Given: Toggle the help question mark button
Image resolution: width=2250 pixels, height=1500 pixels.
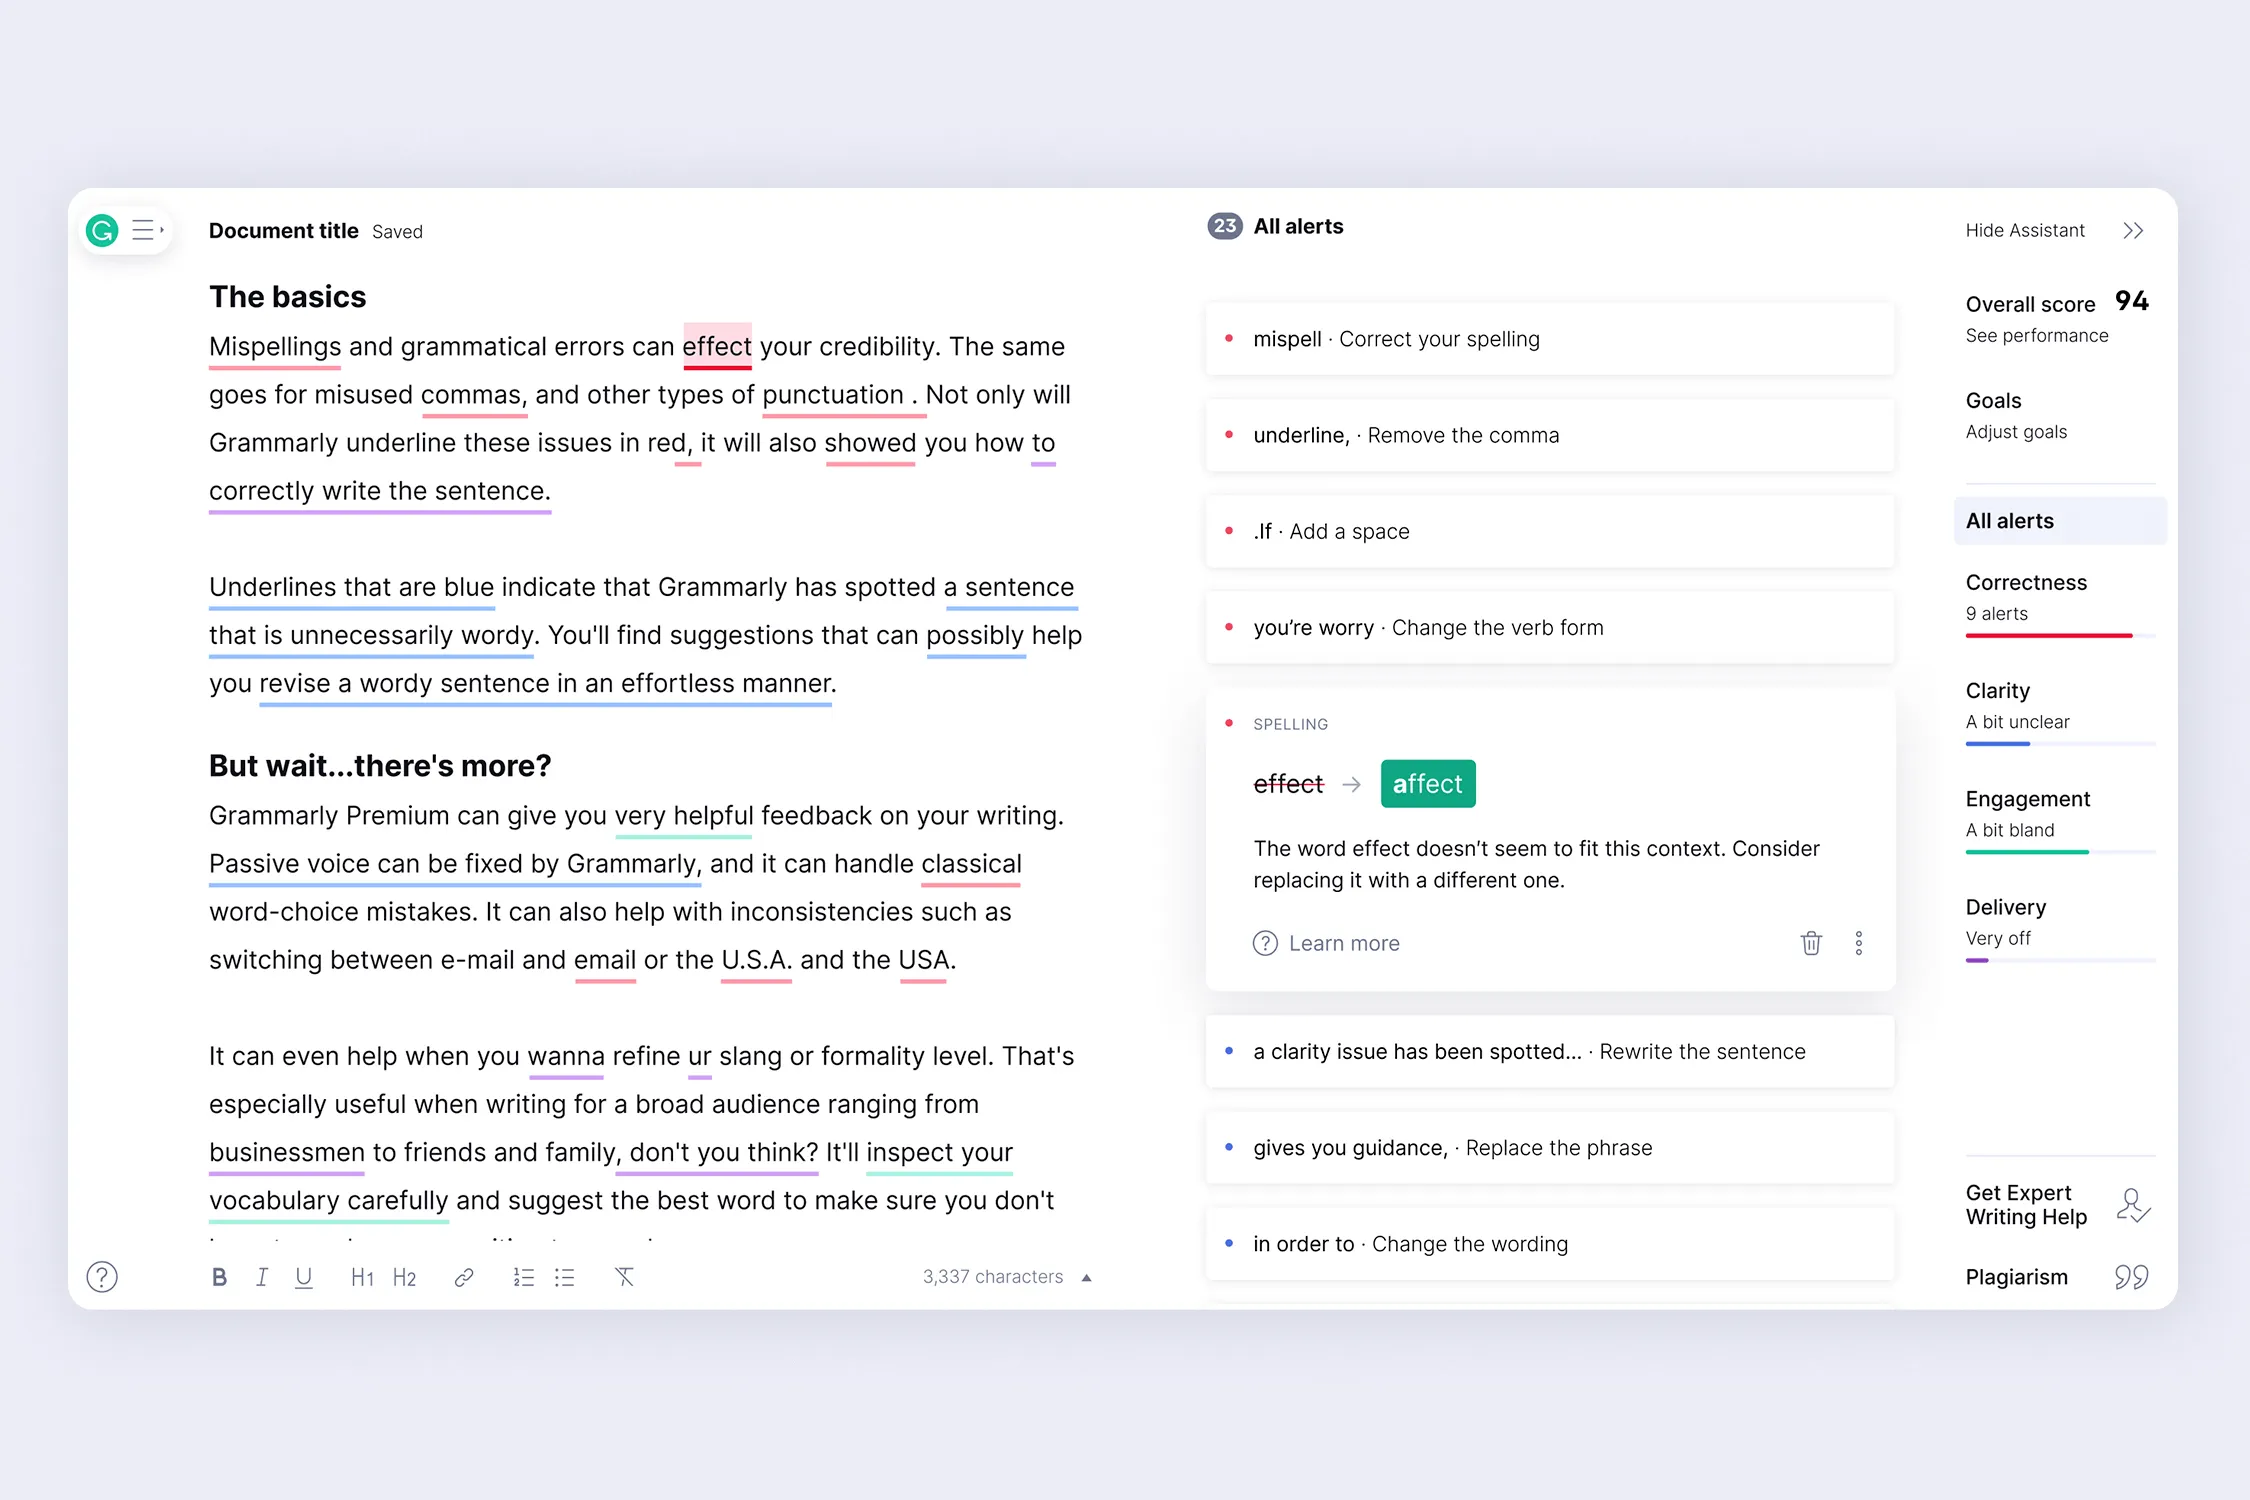Looking at the screenshot, I should (x=102, y=1276).
